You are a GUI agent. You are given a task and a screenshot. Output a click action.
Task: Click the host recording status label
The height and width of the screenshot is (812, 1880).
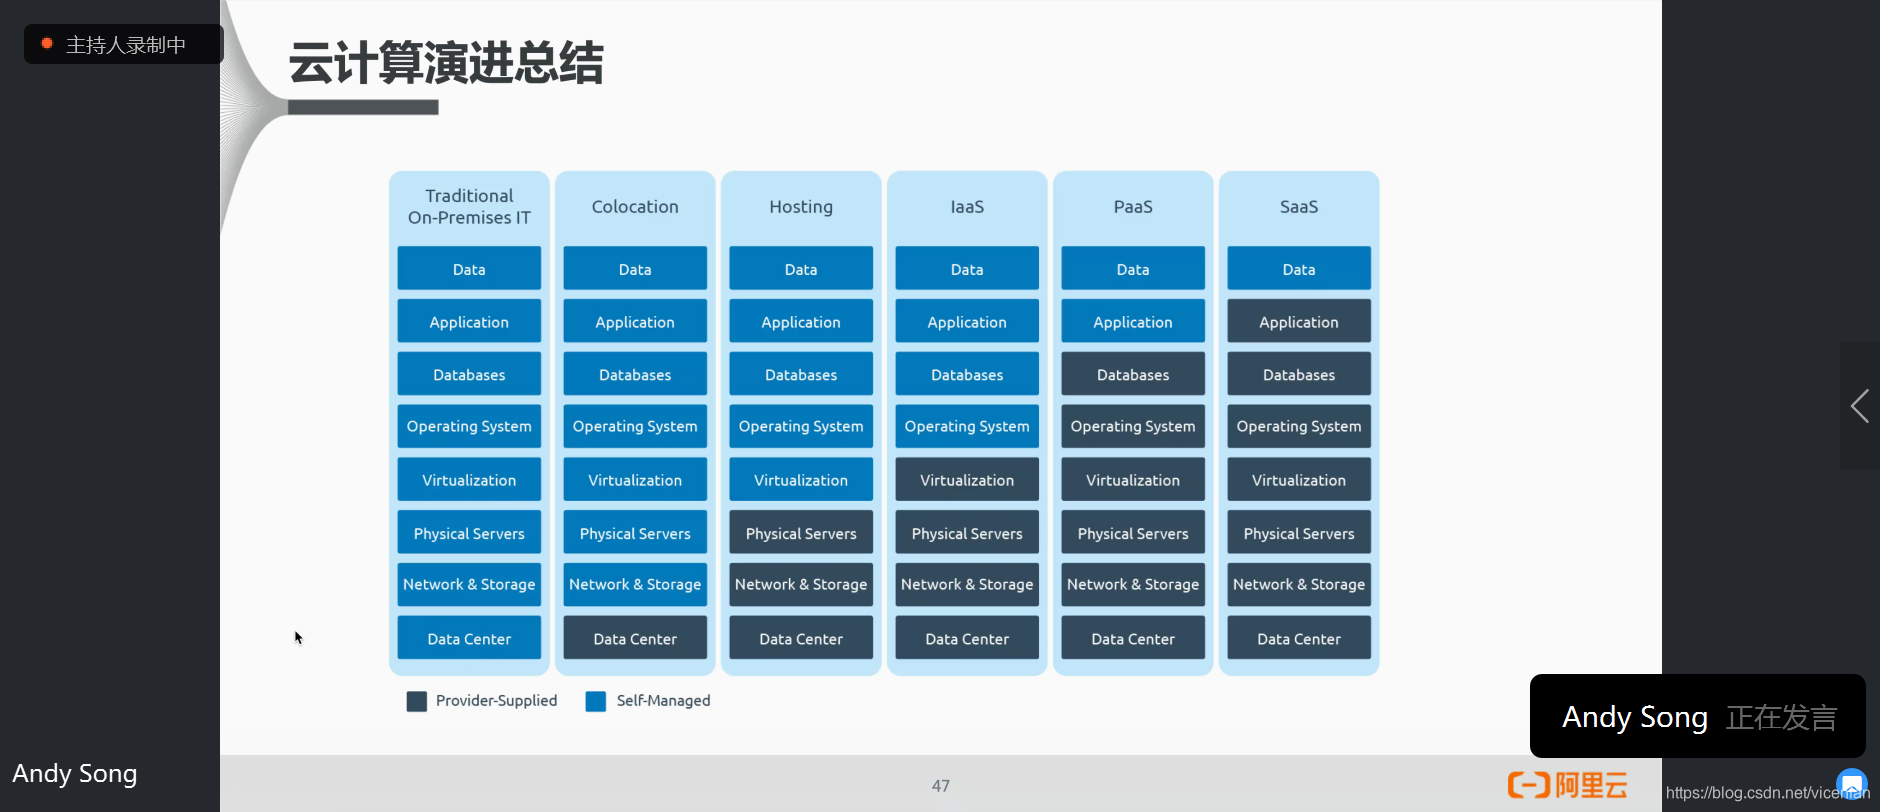pos(126,45)
